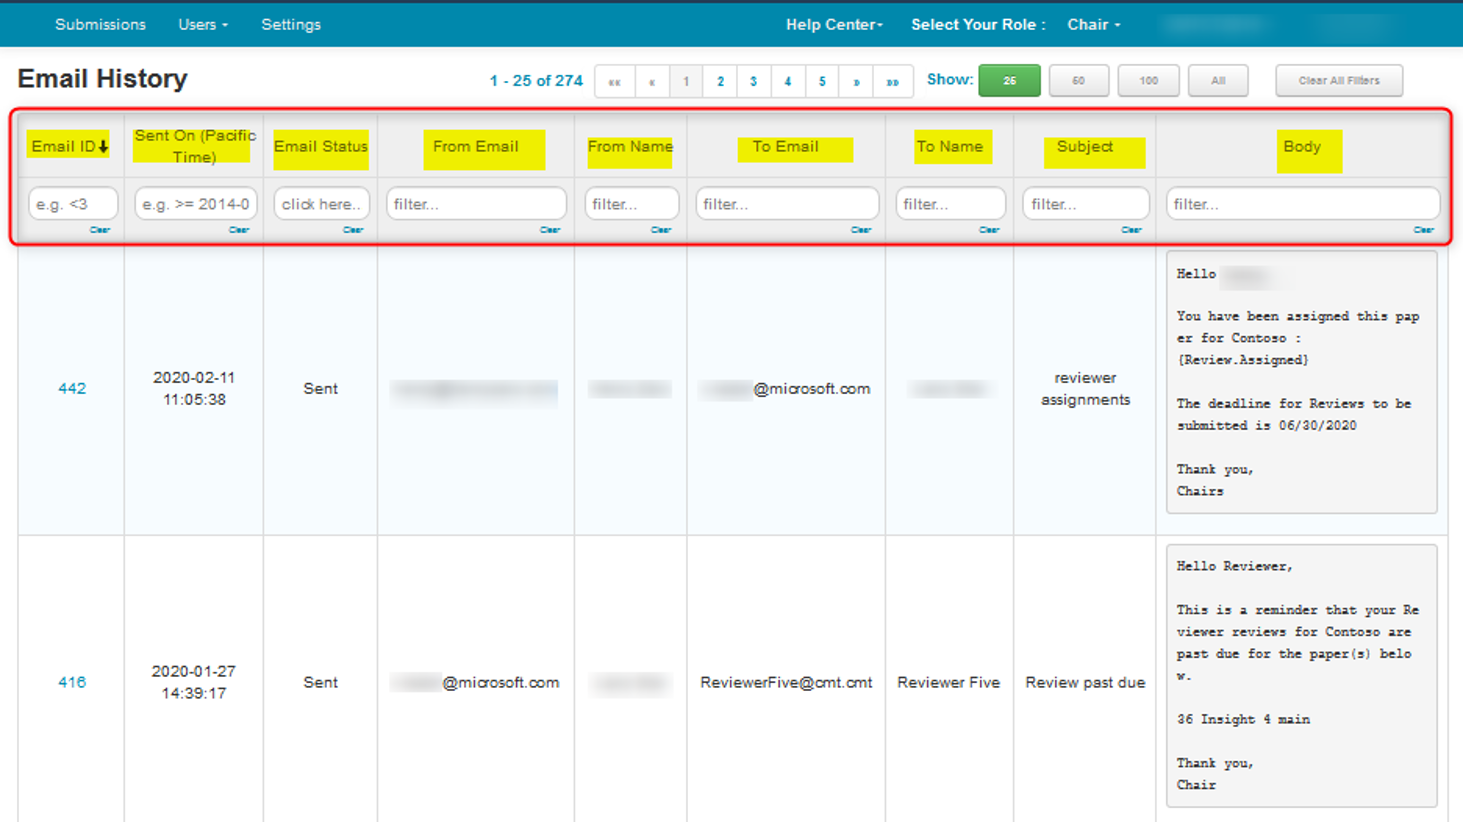The image size is (1463, 822).
Task: Jump to last page using double-right arrow
Action: [x=892, y=81]
